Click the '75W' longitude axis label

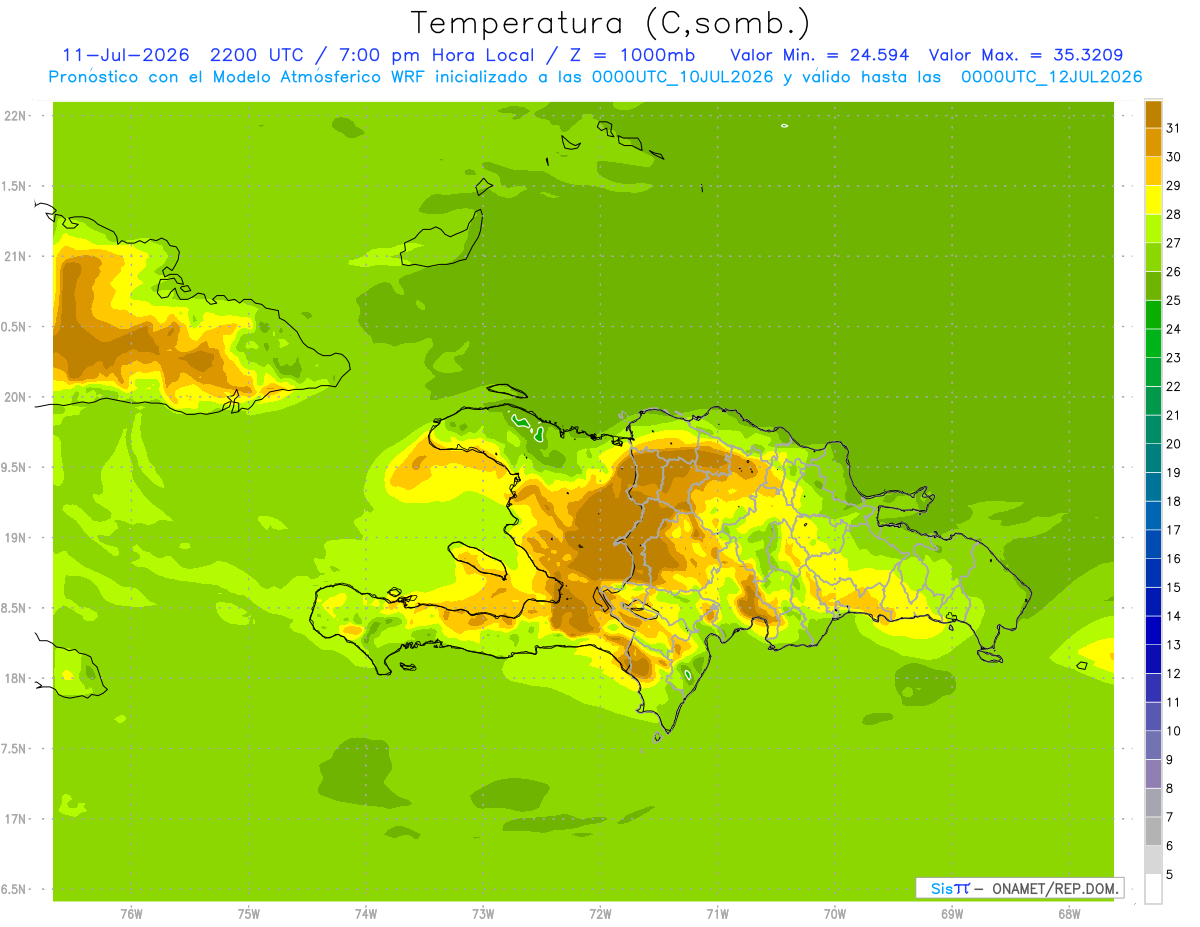(x=249, y=913)
